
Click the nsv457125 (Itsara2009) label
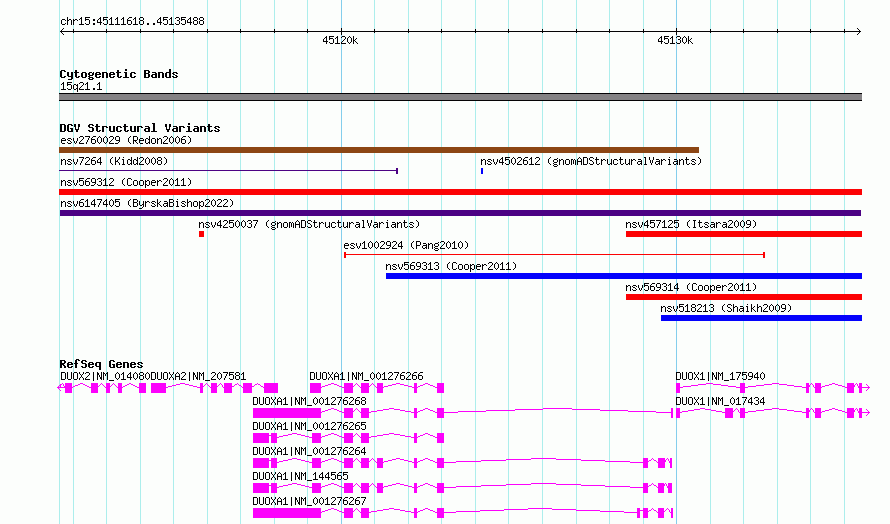click(691, 224)
